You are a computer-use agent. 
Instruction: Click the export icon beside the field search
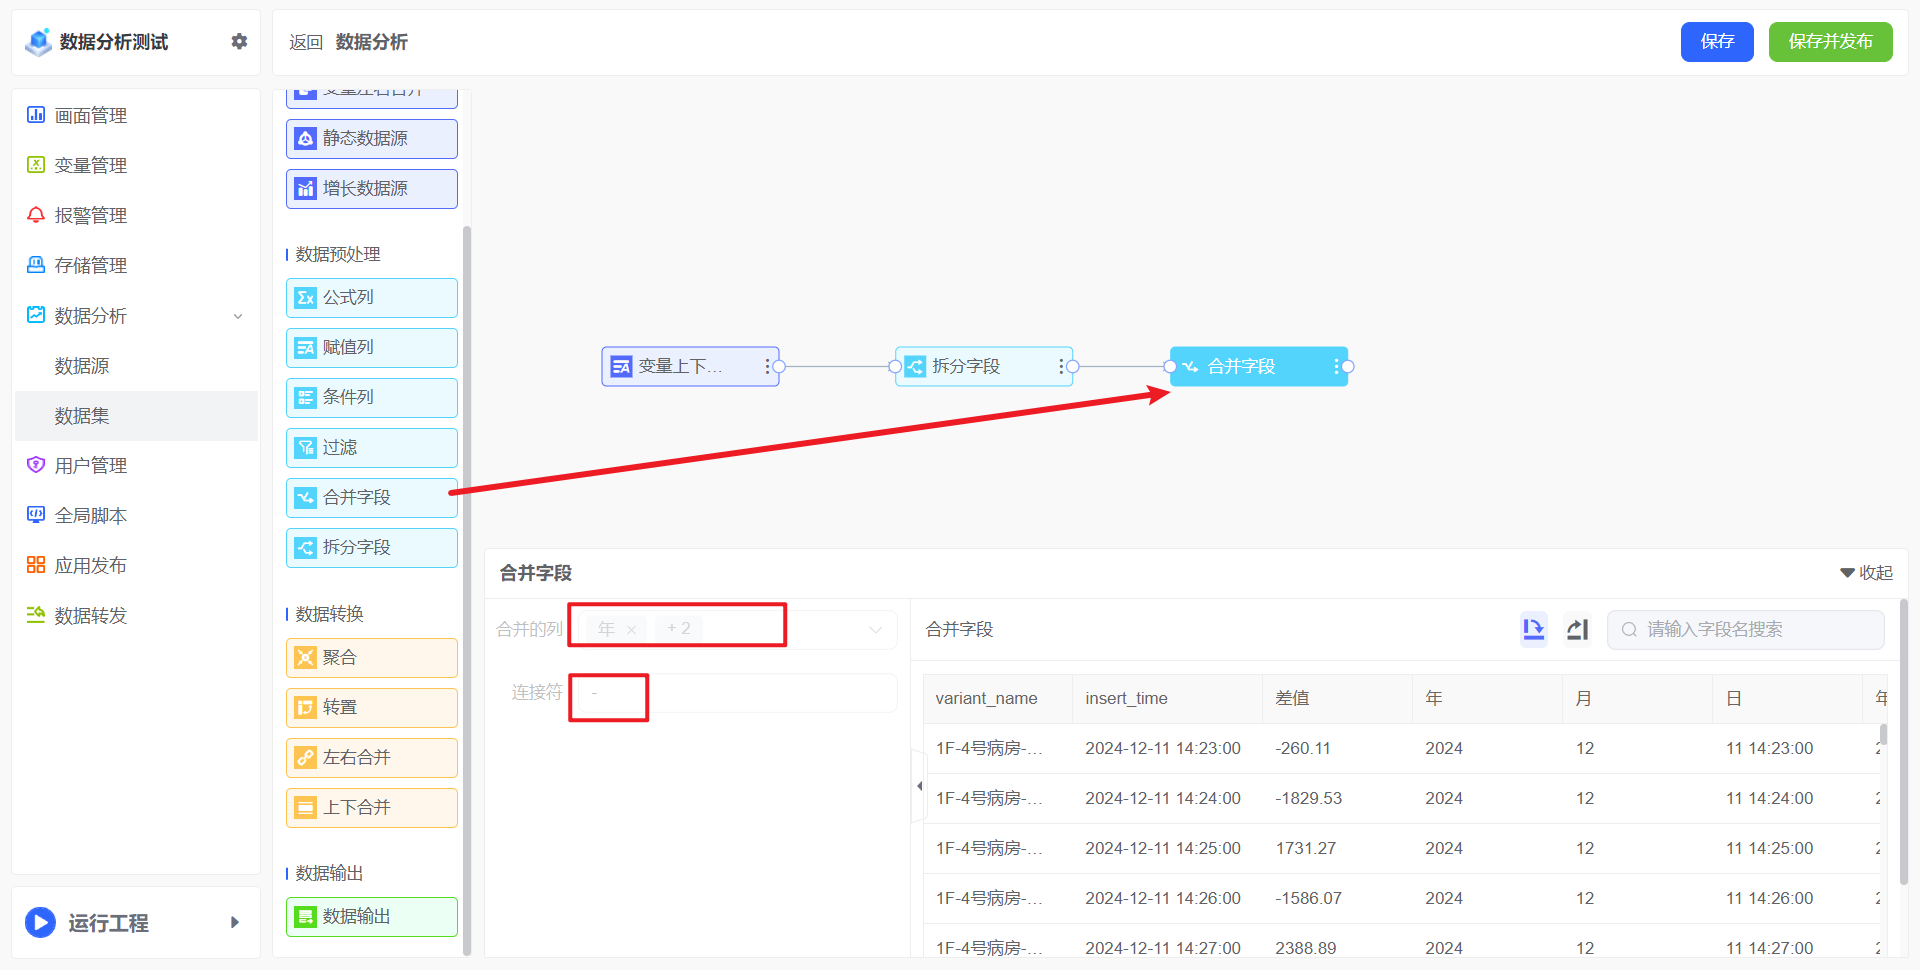click(x=1577, y=629)
